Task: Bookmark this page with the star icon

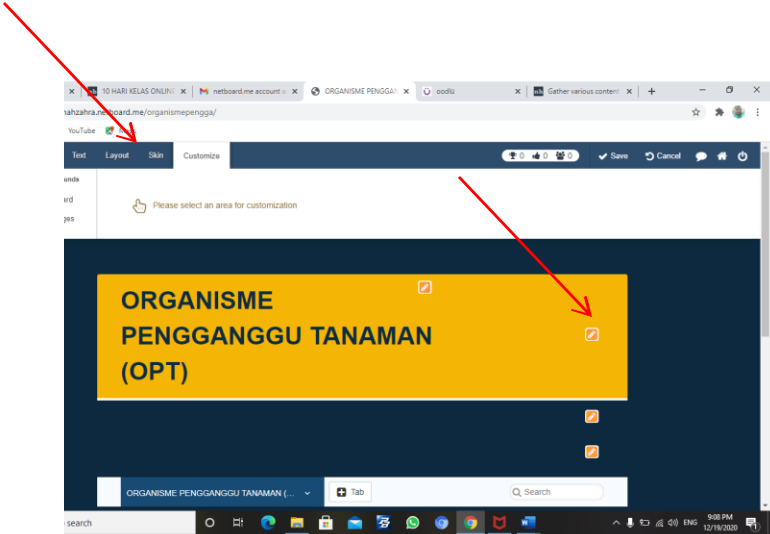Action: tap(696, 112)
